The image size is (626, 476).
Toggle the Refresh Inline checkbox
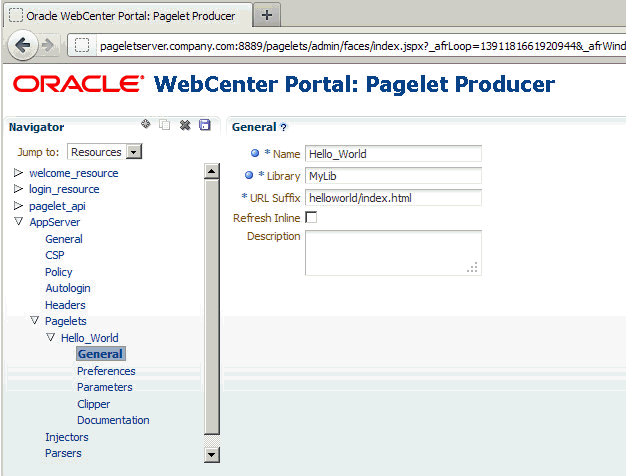pos(311,217)
